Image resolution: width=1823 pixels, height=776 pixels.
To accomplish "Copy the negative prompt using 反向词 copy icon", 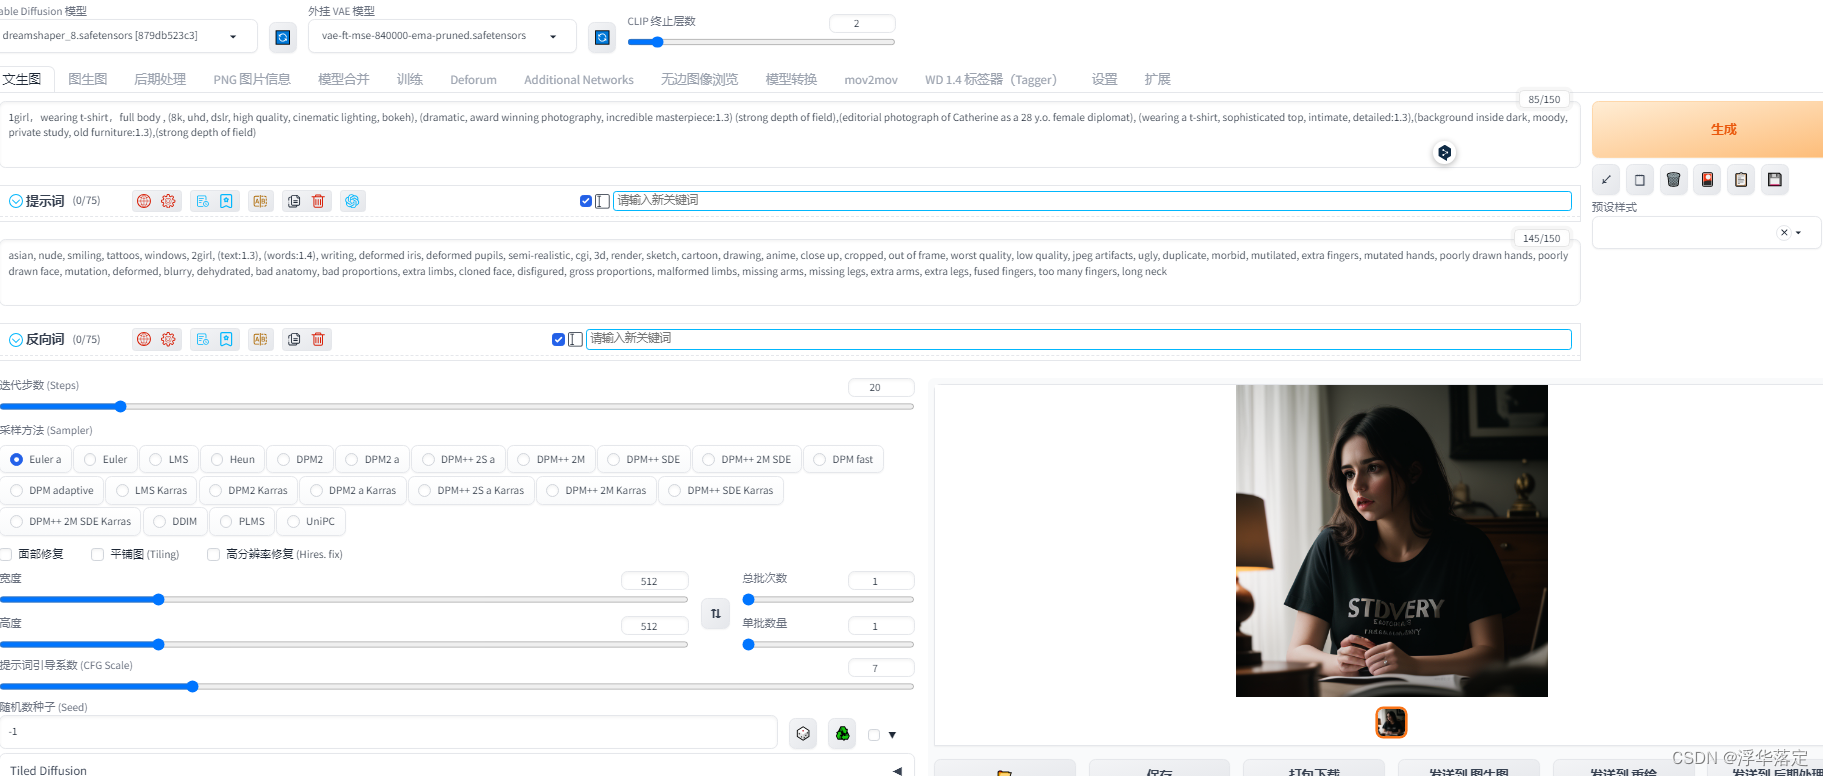I will coord(294,339).
